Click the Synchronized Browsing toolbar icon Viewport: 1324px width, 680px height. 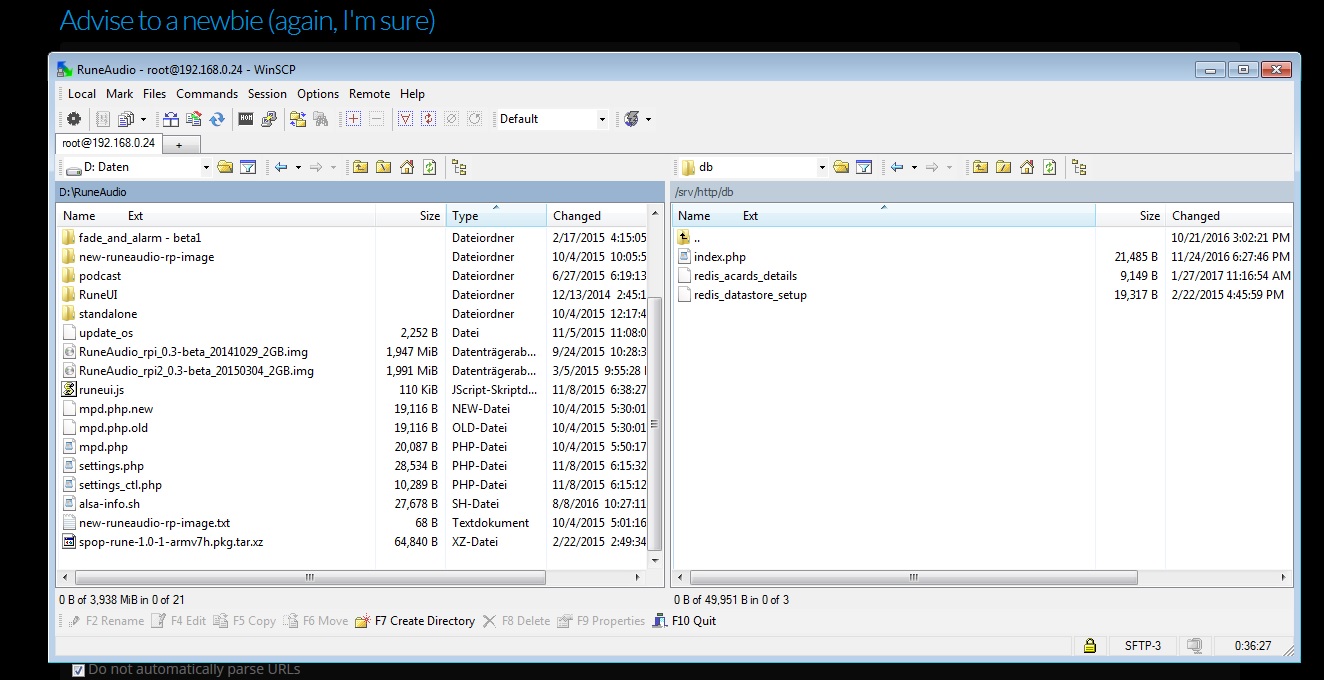pyautogui.click(x=298, y=119)
